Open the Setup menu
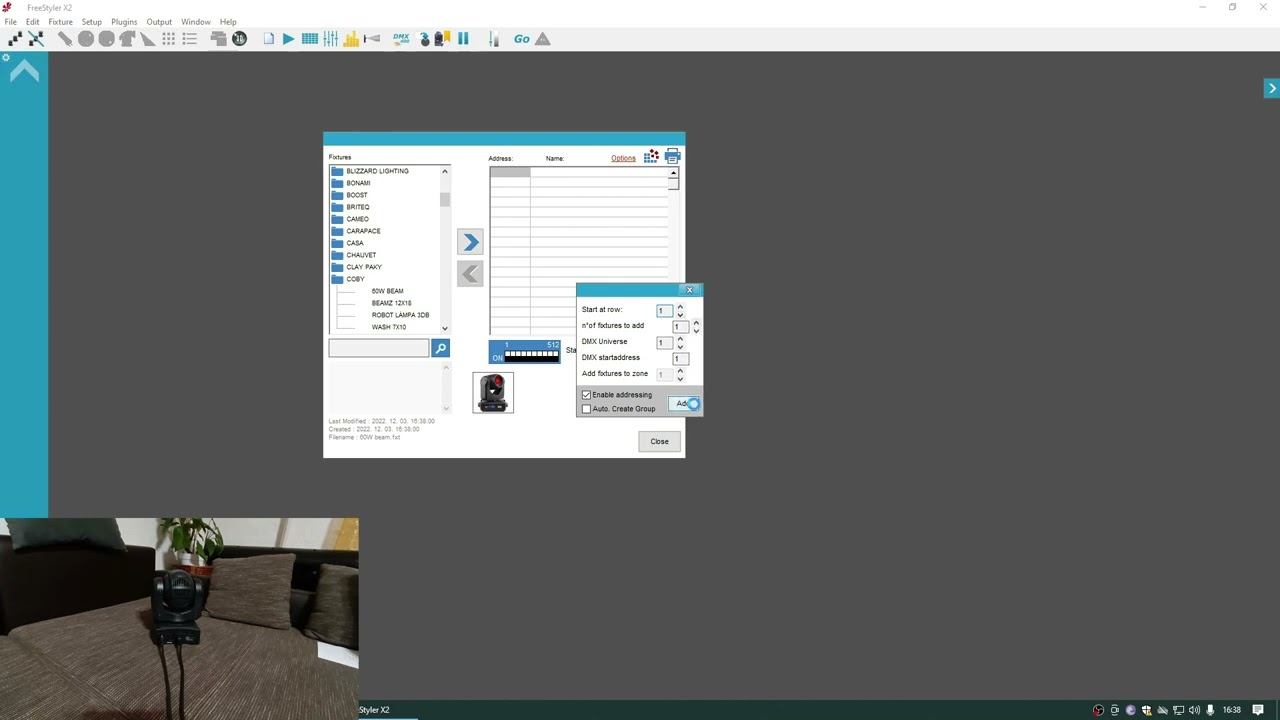 click(91, 22)
